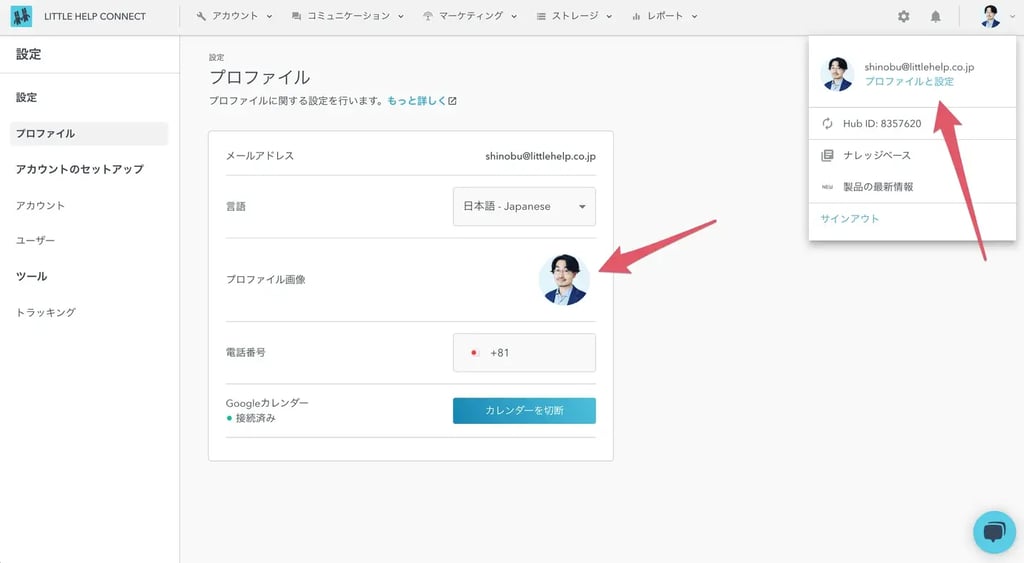This screenshot has width=1024, height=563.
Task: Click the Little Help Connect logo icon
Action: [x=21, y=16]
